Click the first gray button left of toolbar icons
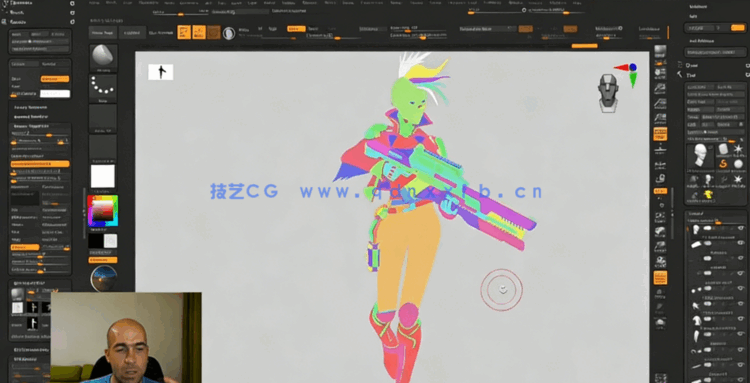 coord(103,33)
